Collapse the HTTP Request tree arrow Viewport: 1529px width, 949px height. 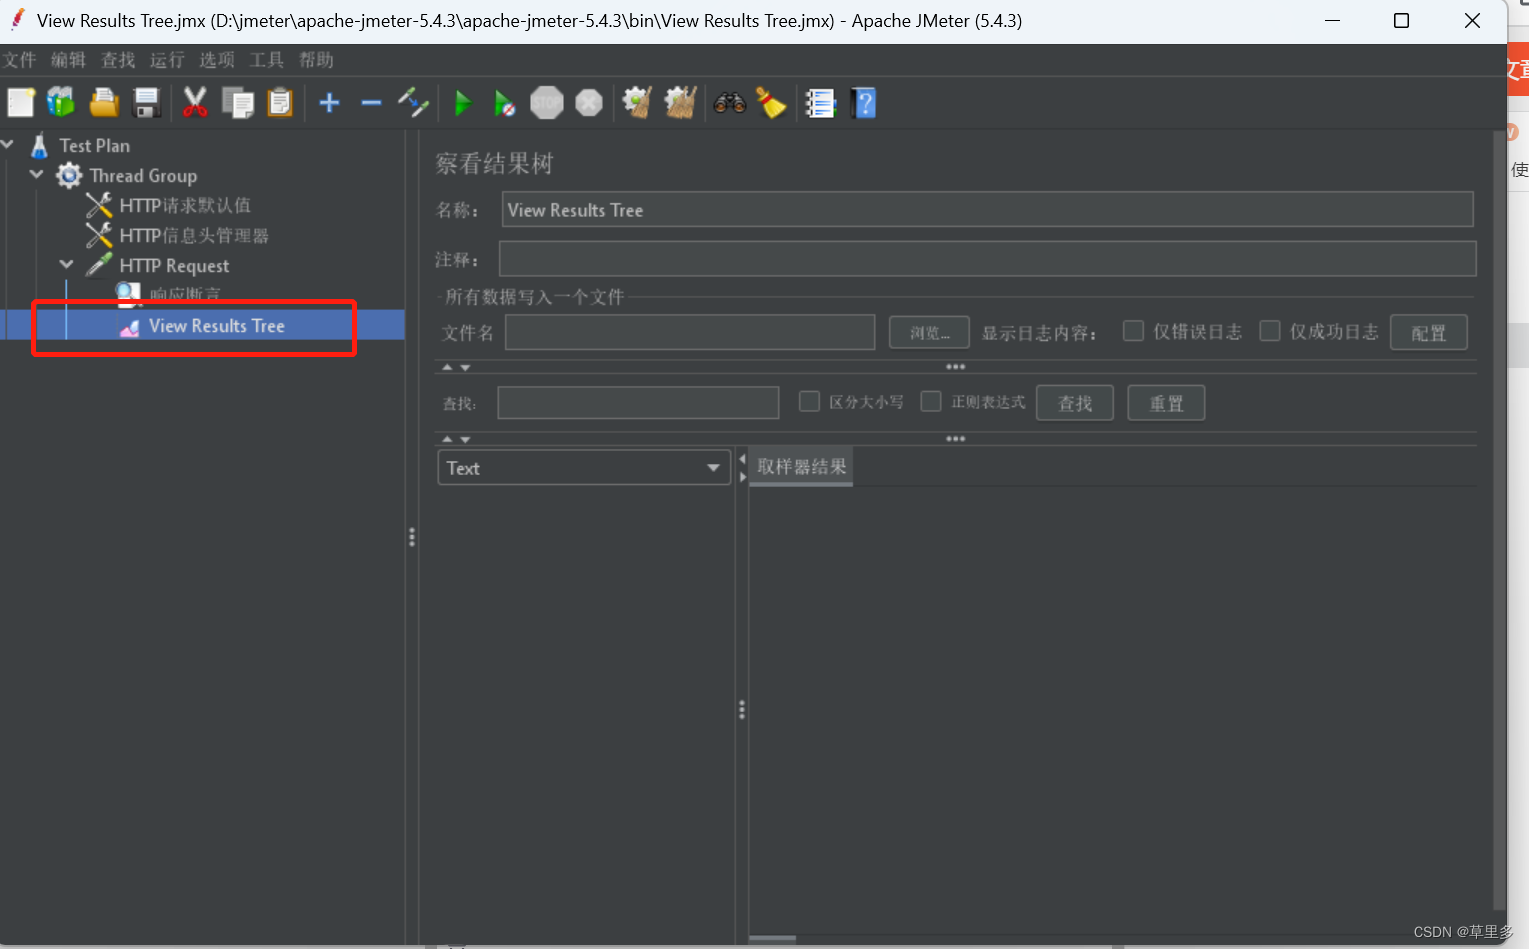tap(66, 265)
